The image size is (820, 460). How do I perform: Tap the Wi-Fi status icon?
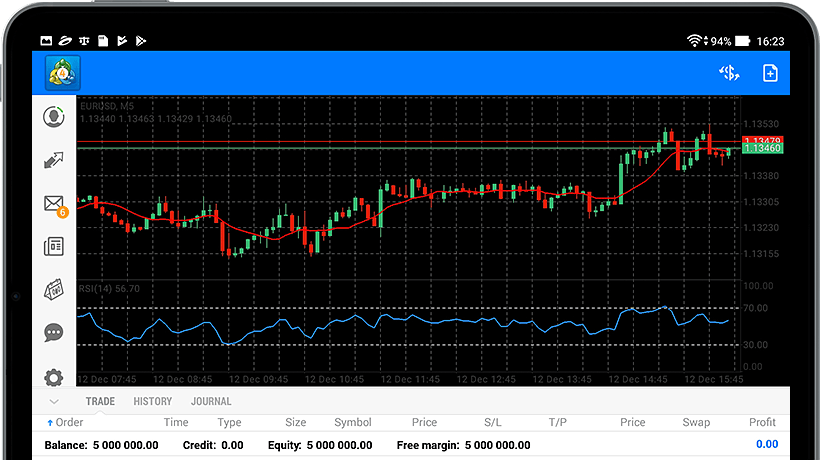click(x=694, y=41)
